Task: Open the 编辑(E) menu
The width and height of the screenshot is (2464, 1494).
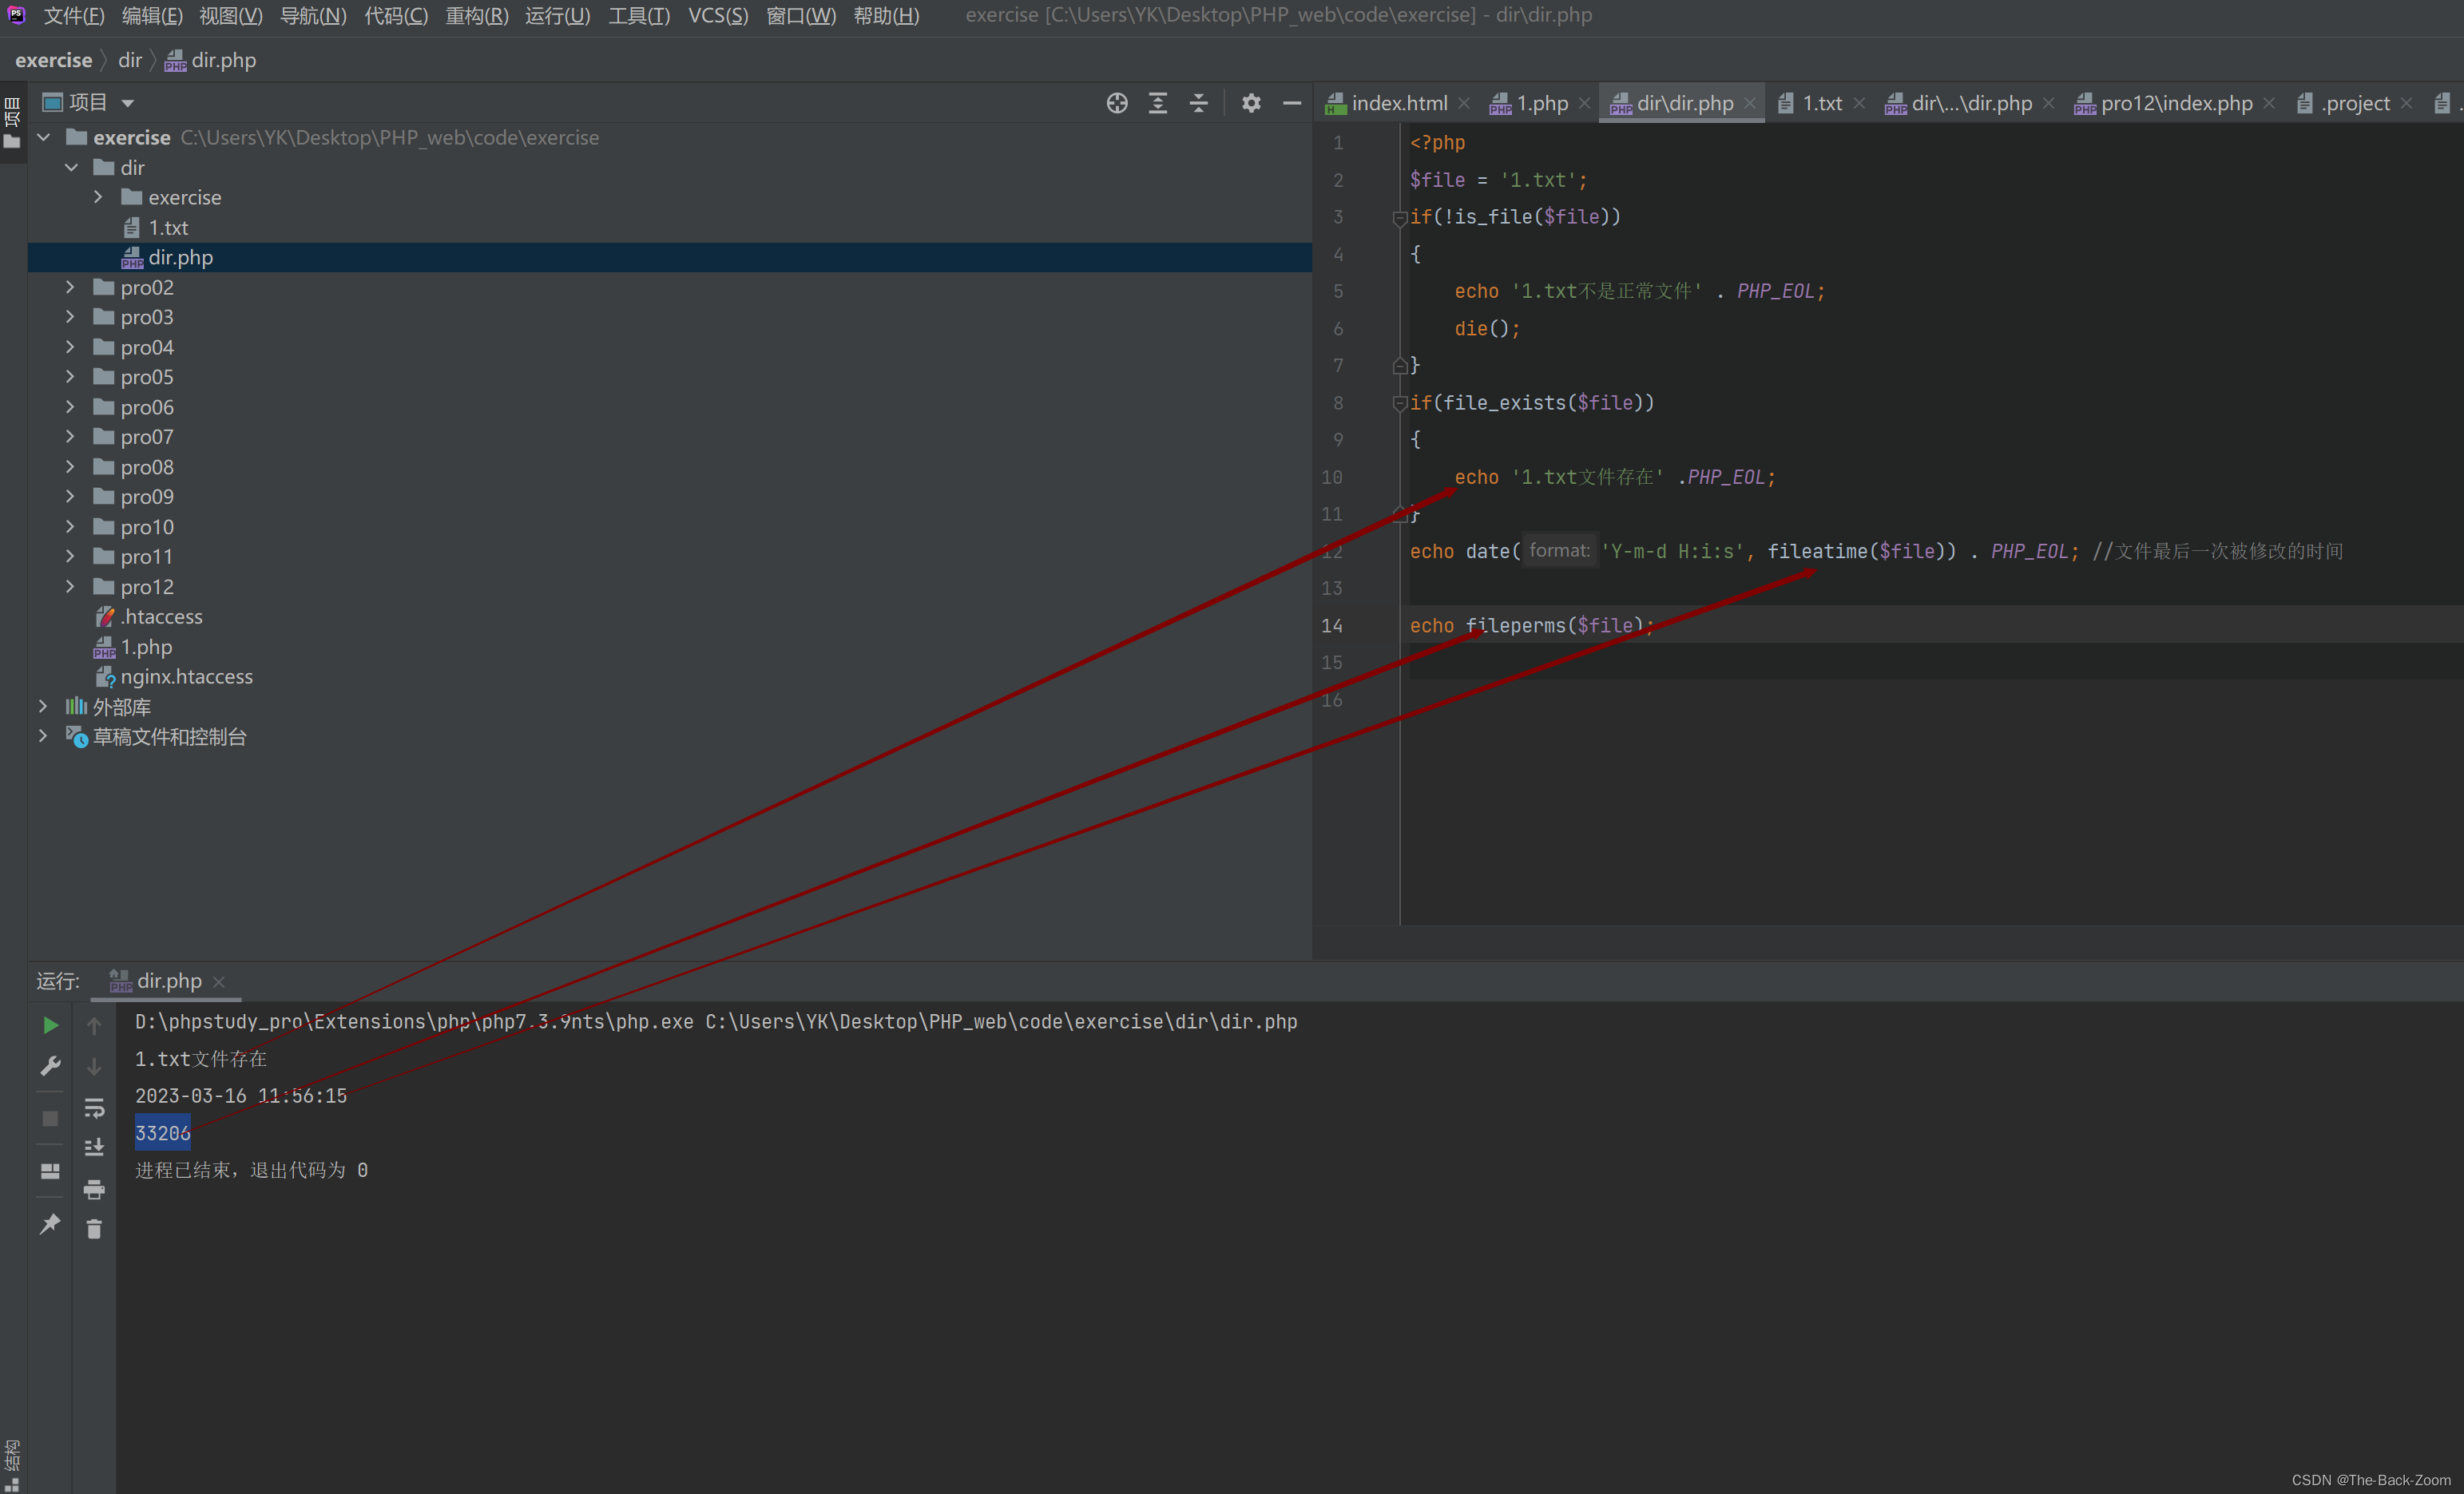Action: tap(152, 16)
